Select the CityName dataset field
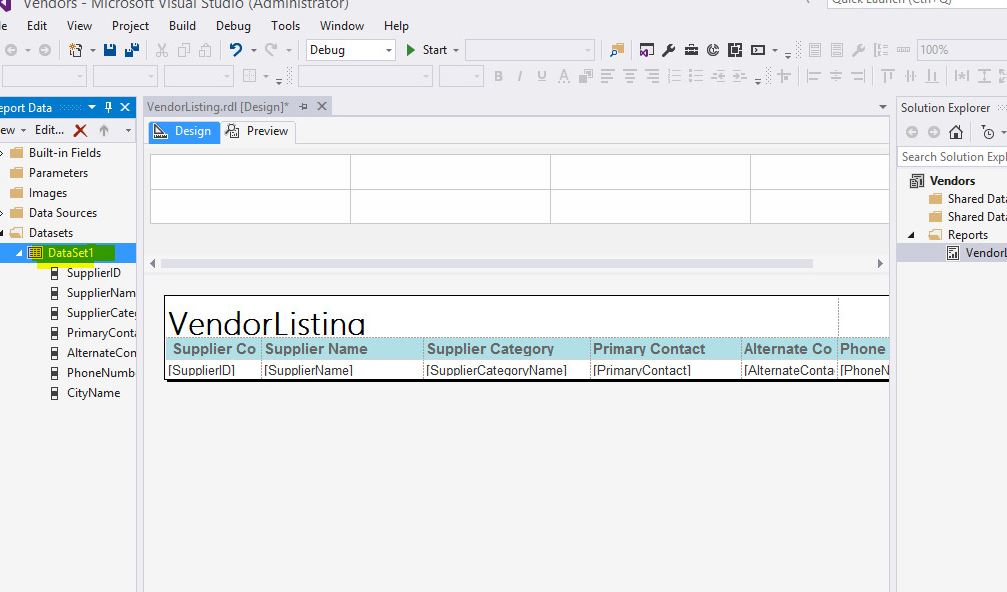The image size is (1007, 592). (x=93, y=393)
